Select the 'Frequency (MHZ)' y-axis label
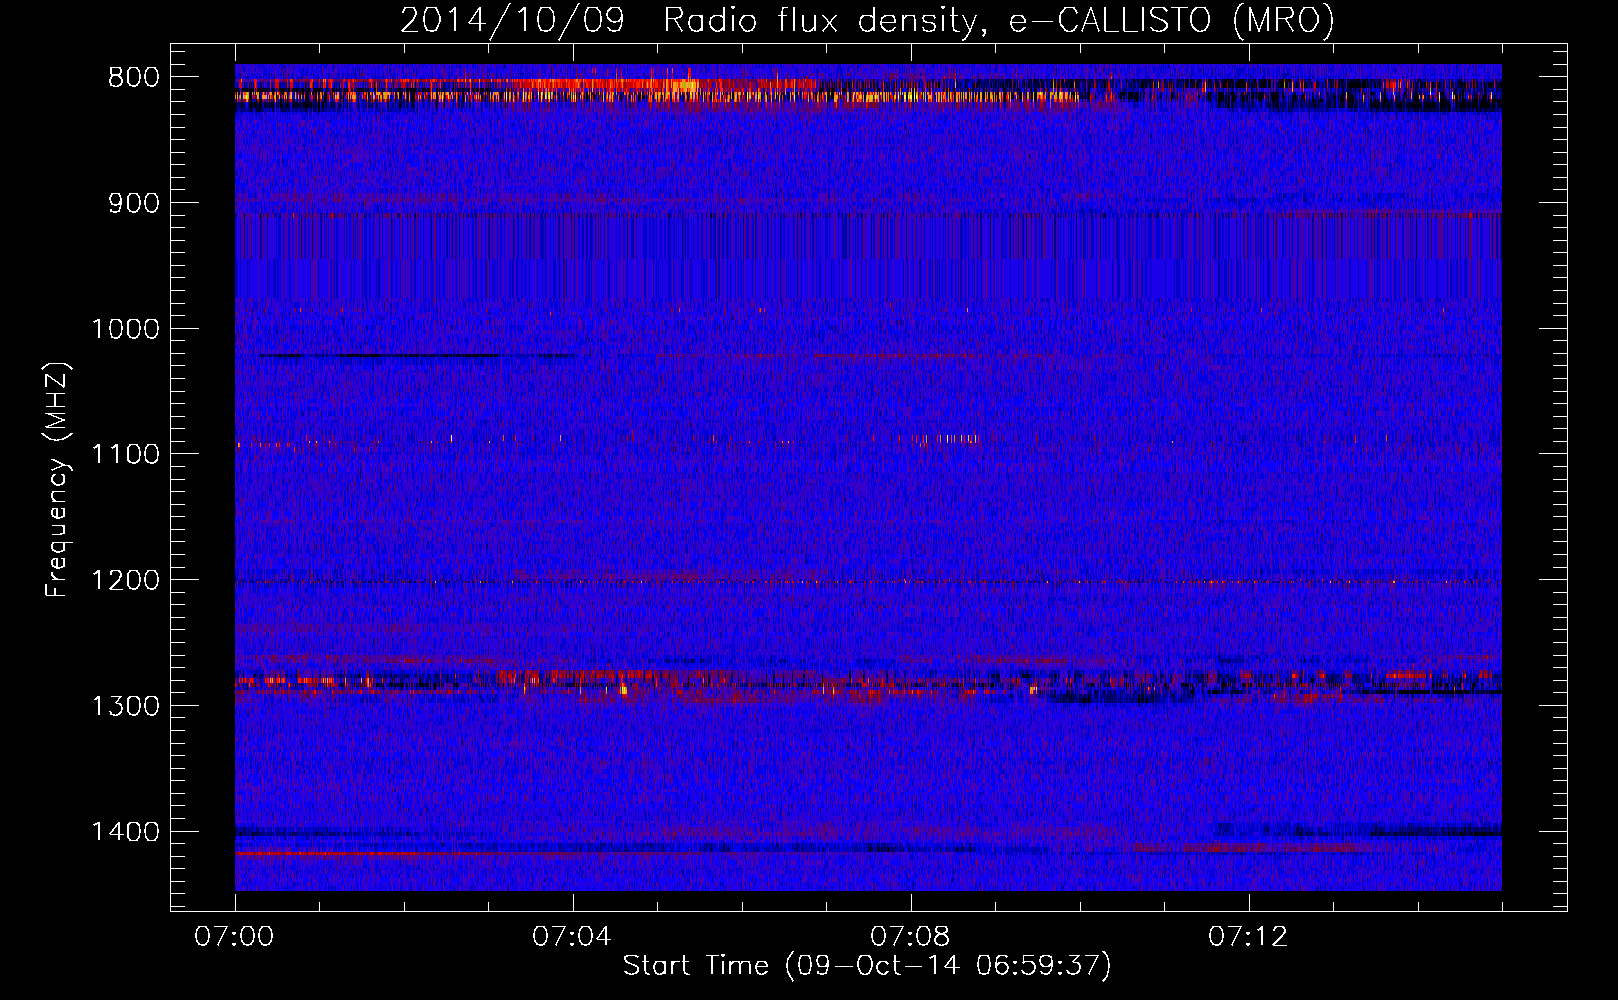This screenshot has height=1000, width=1618. [x=57, y=480]
